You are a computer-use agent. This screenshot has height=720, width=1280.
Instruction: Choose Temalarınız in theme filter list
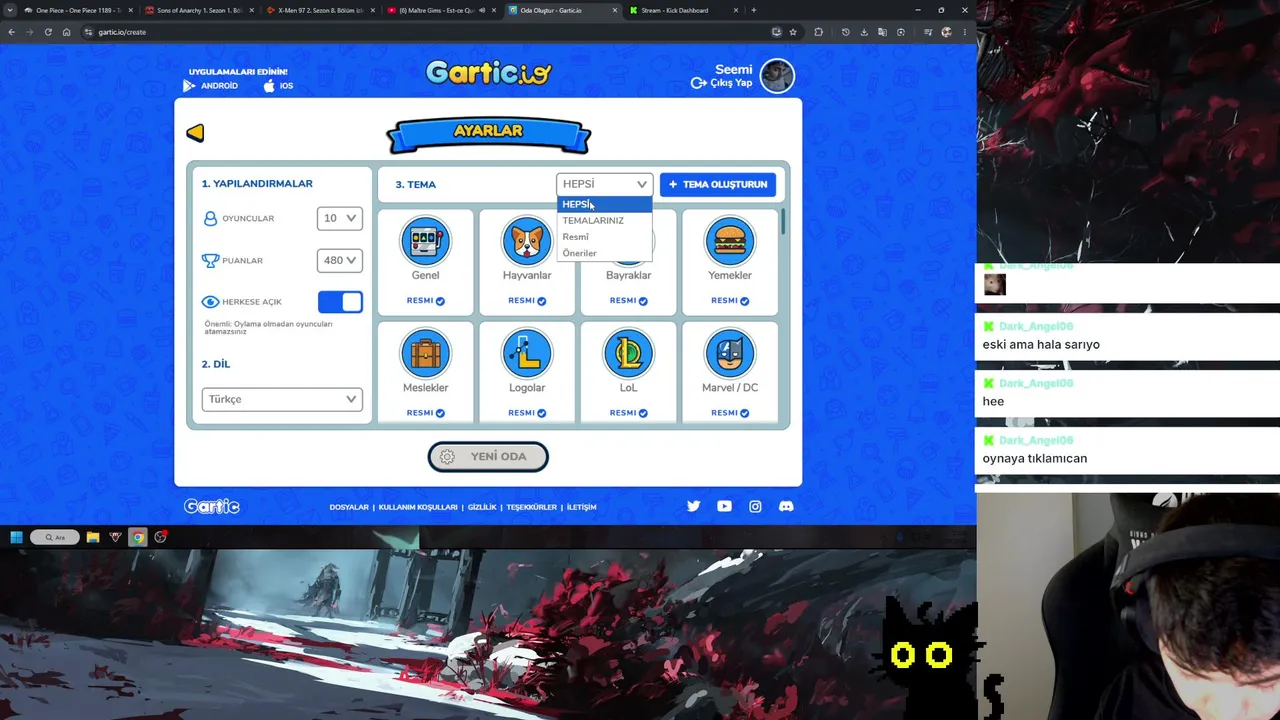coord(604,220)
